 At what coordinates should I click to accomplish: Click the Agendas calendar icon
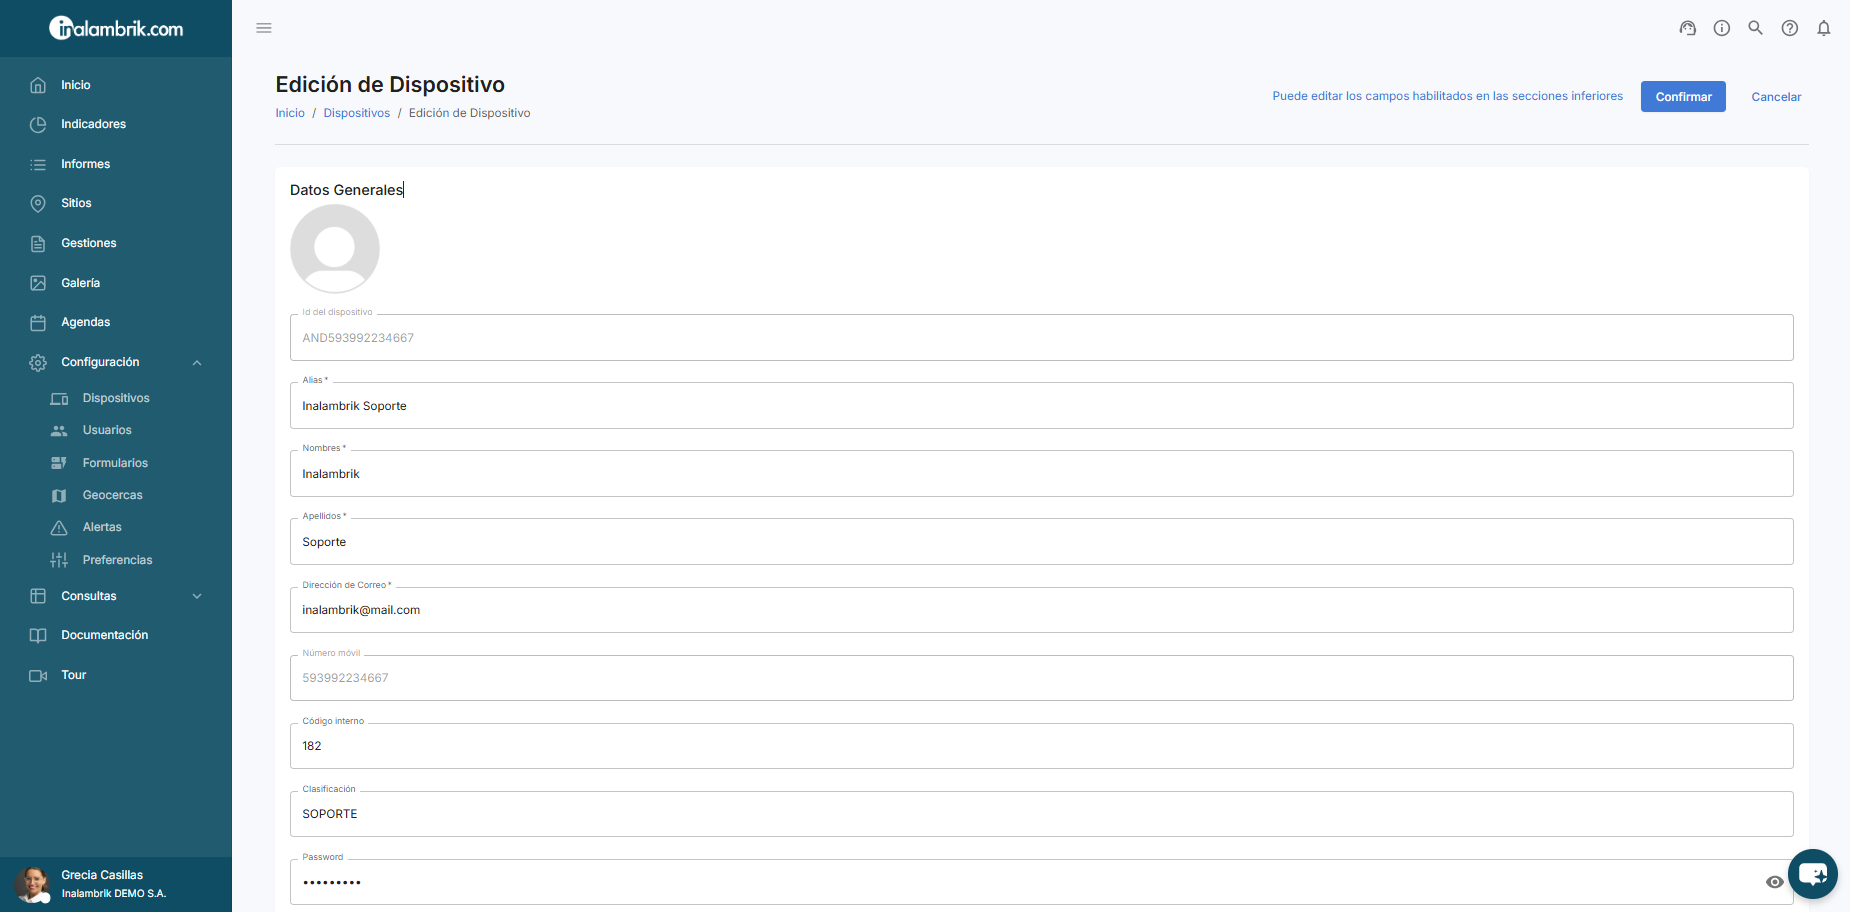pyautogui.click(x=38, y=322)
